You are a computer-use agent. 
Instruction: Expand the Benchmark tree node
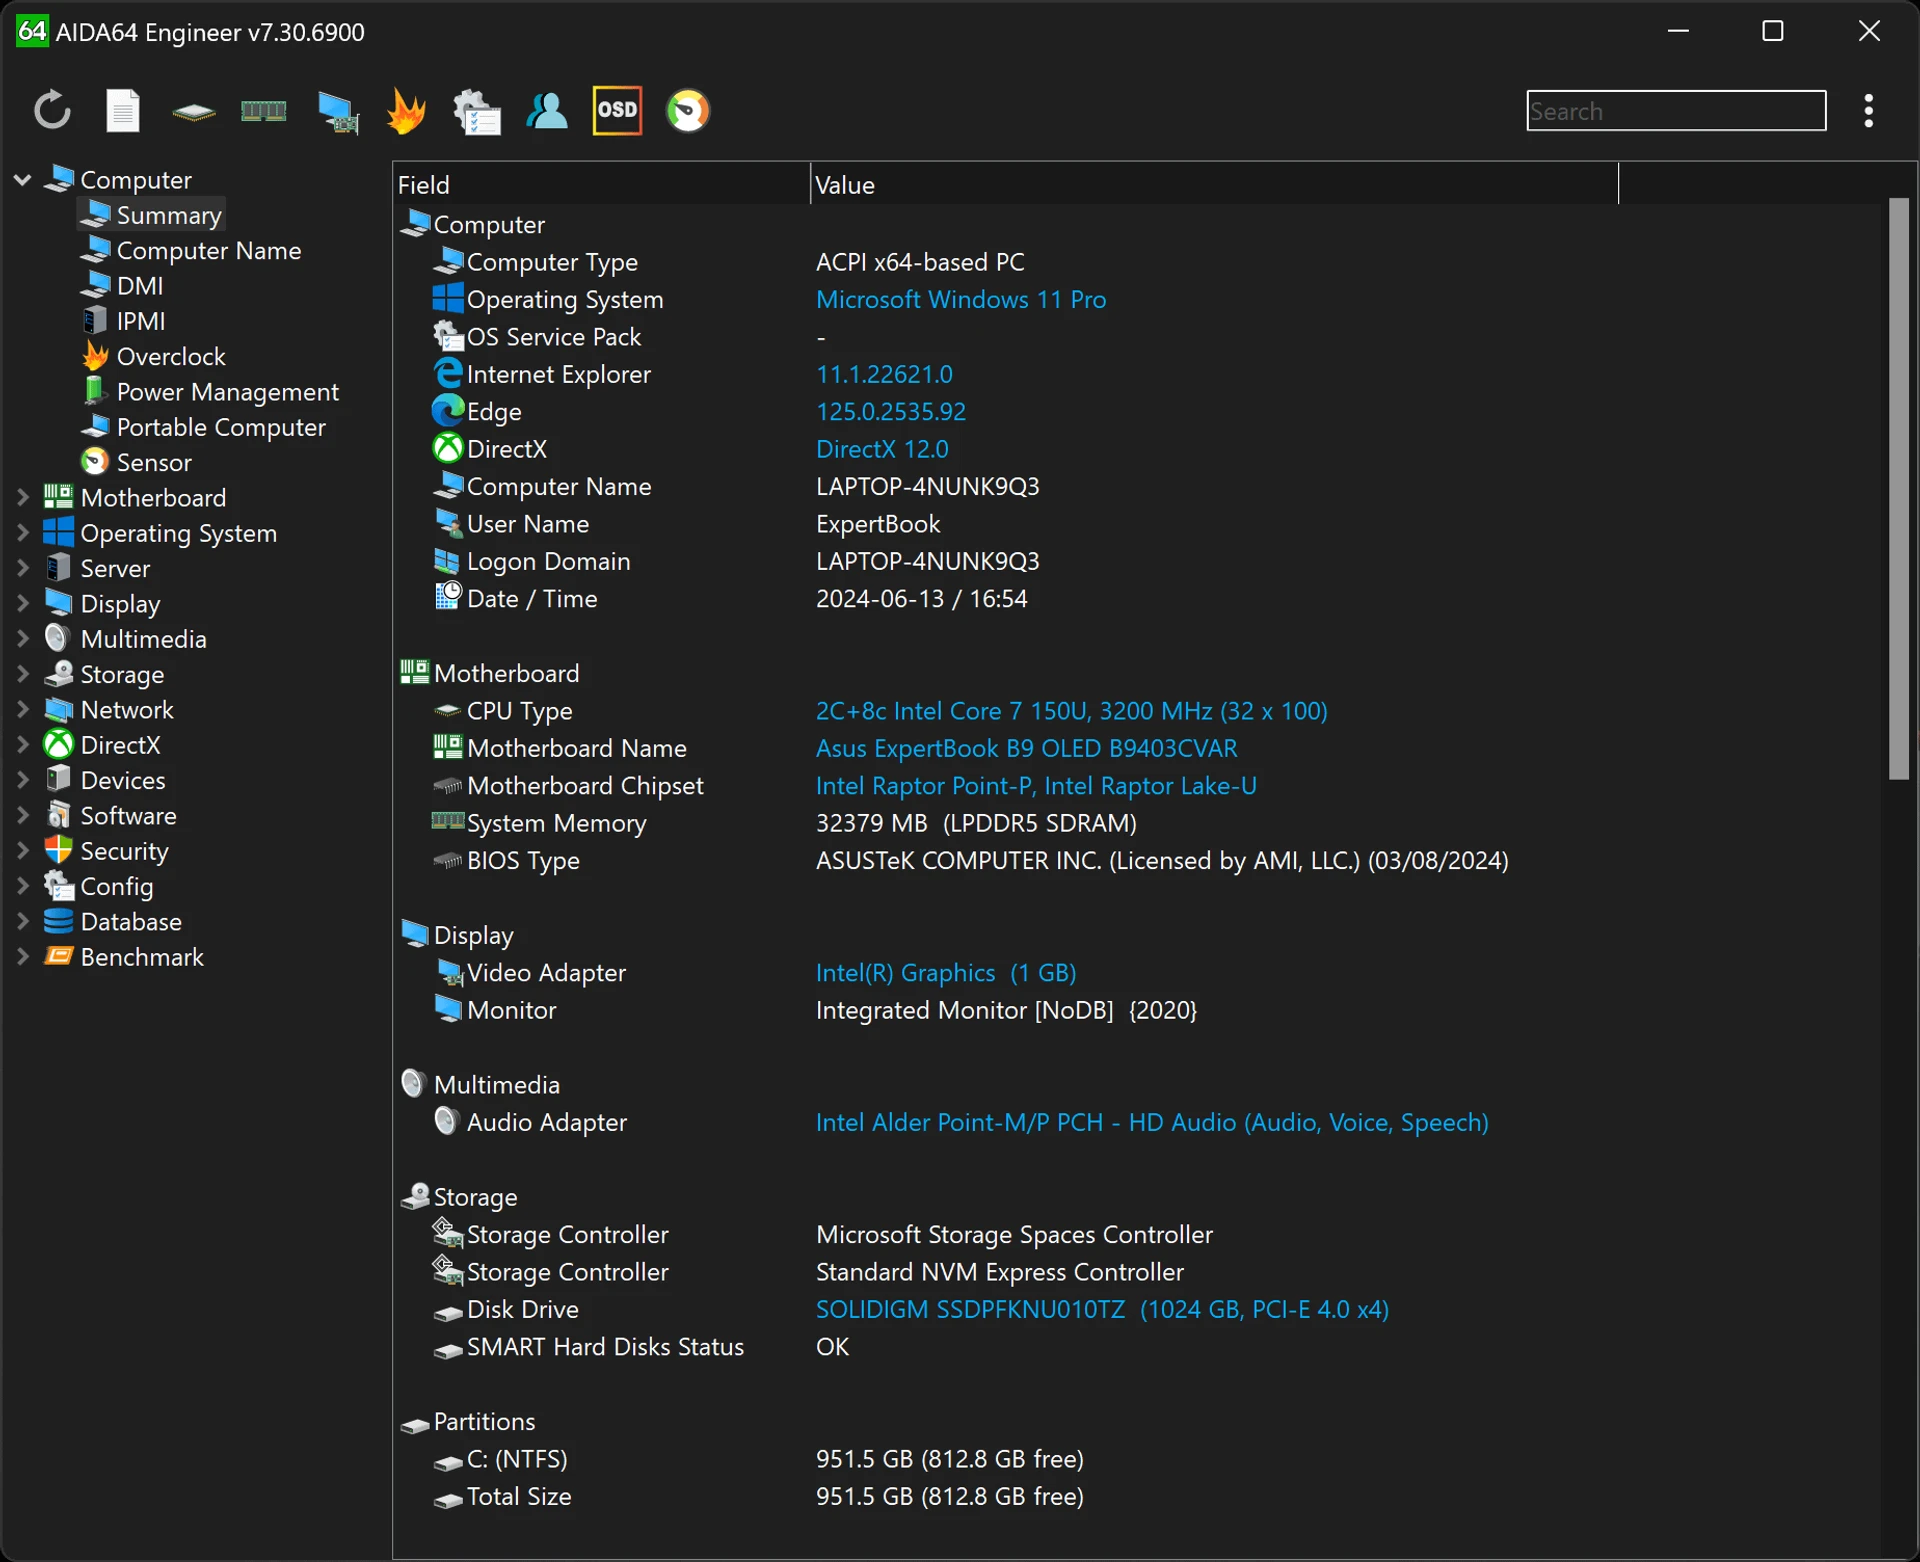pyautogui.click(x=22, y=957)
